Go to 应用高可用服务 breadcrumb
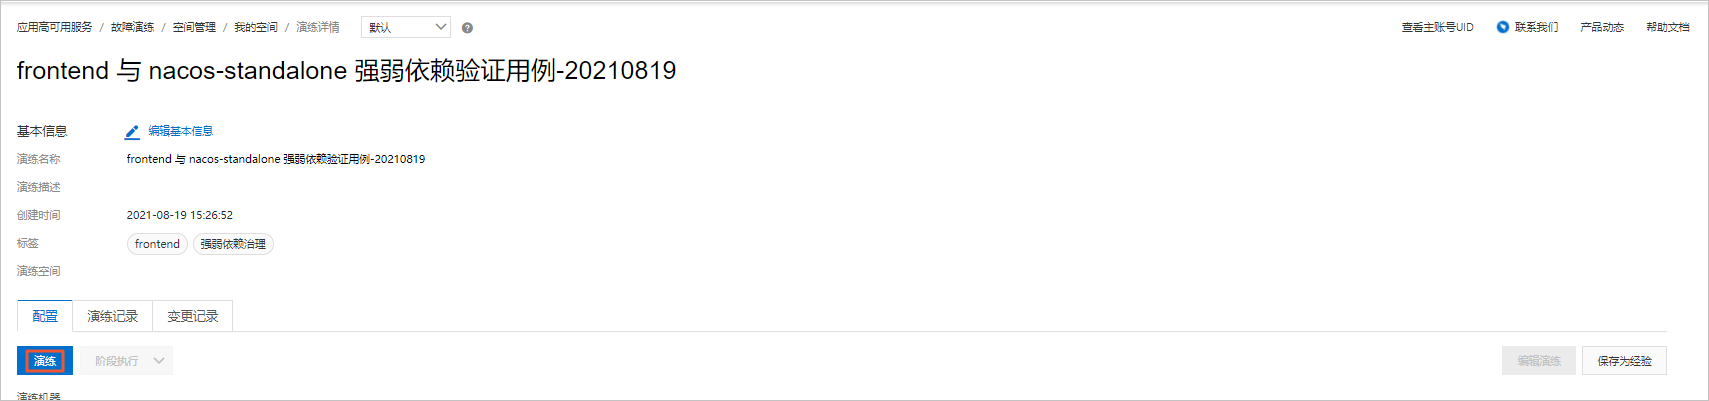 point(54,27)
